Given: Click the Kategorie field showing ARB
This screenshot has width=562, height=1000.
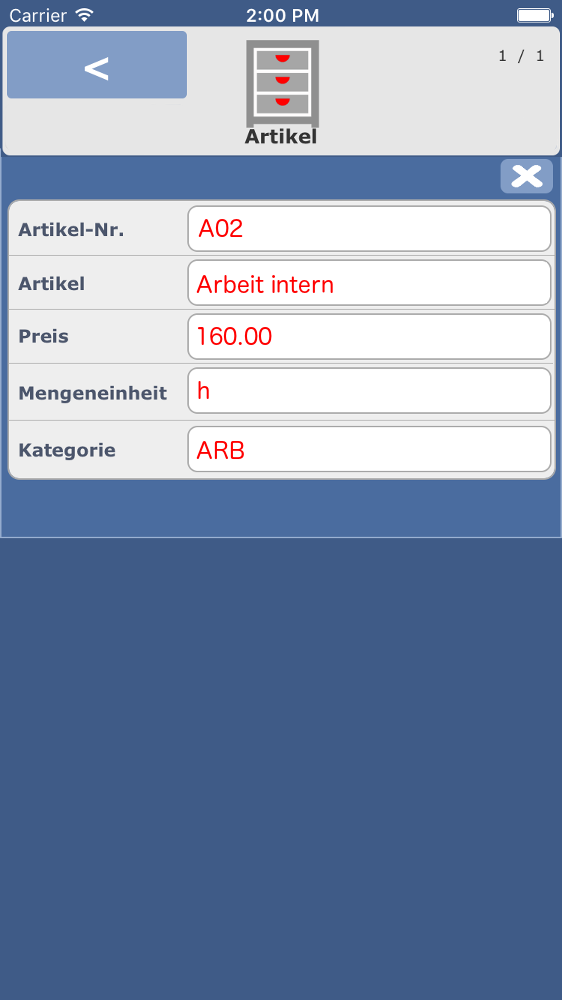Looking at the screenshot, I should click(x=369, y=450).
